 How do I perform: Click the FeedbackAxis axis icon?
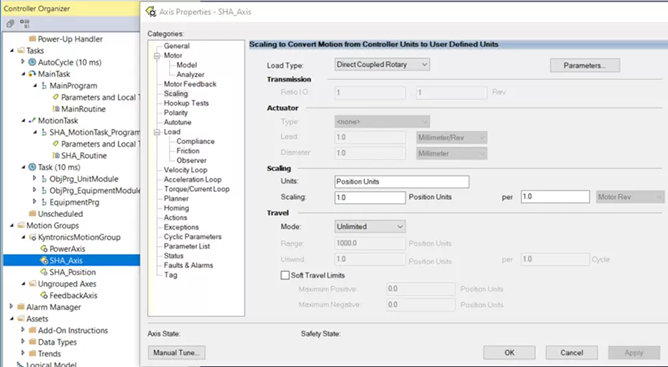coord(43,295)
